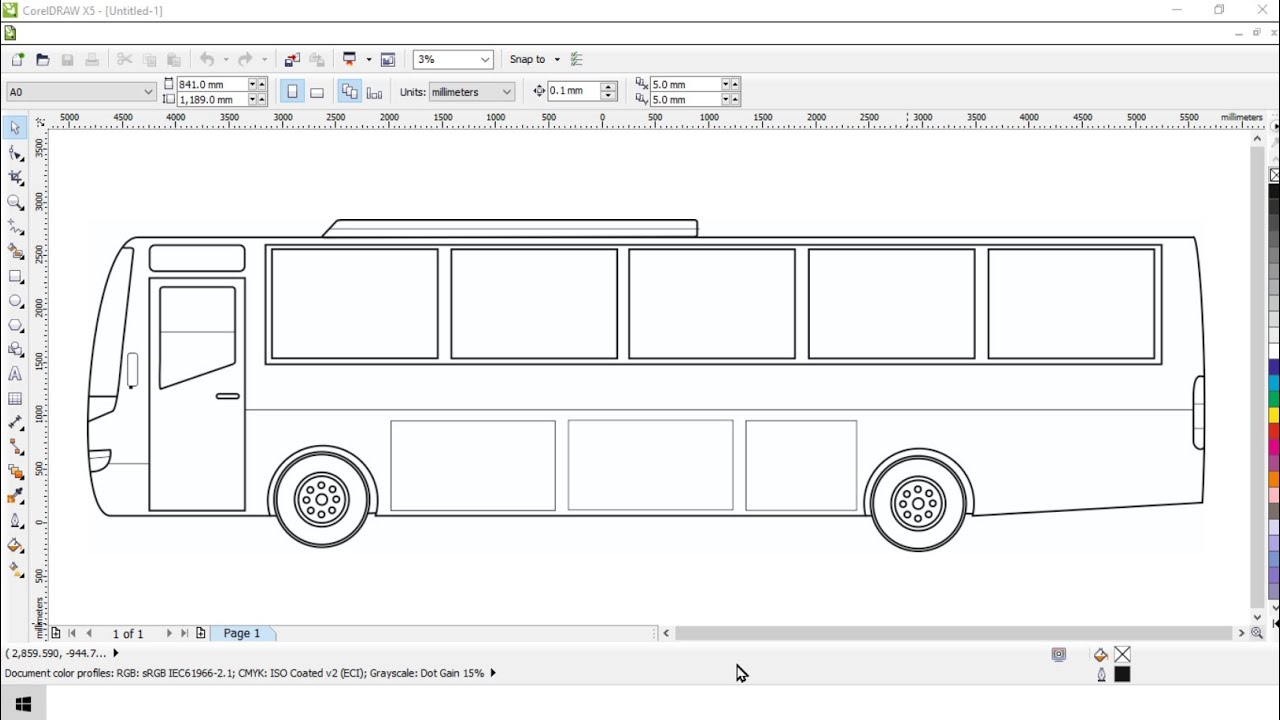Open the zoom level 3% dropdown
1280x720 pixels.
[x=485, y=60]
